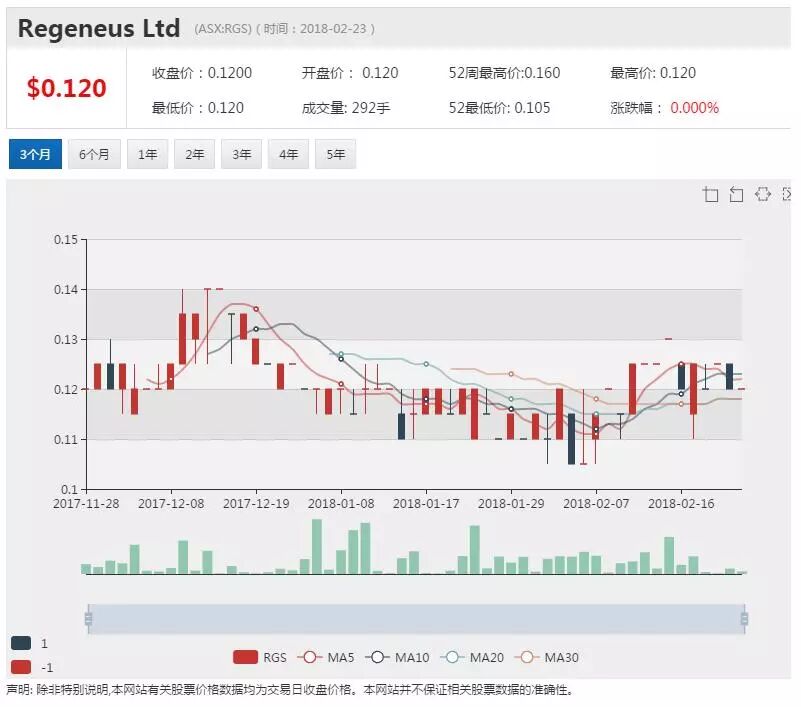Image resolution: width=801 pixels, height=707 pixels.
Task: Click the 0.15 y-axis label
Action: point(66,239)
